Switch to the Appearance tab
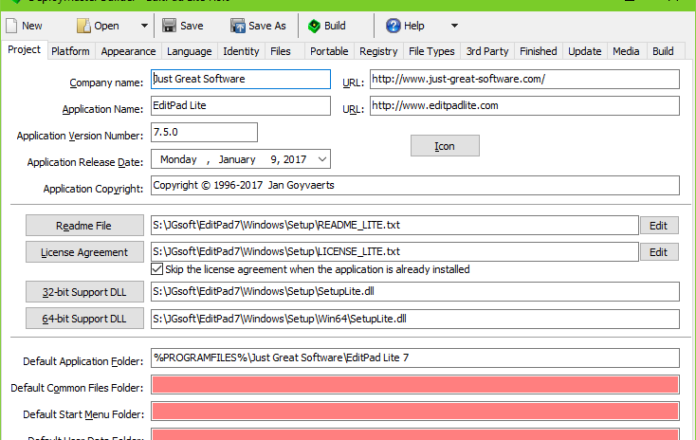696x440 pixels. 128,52
